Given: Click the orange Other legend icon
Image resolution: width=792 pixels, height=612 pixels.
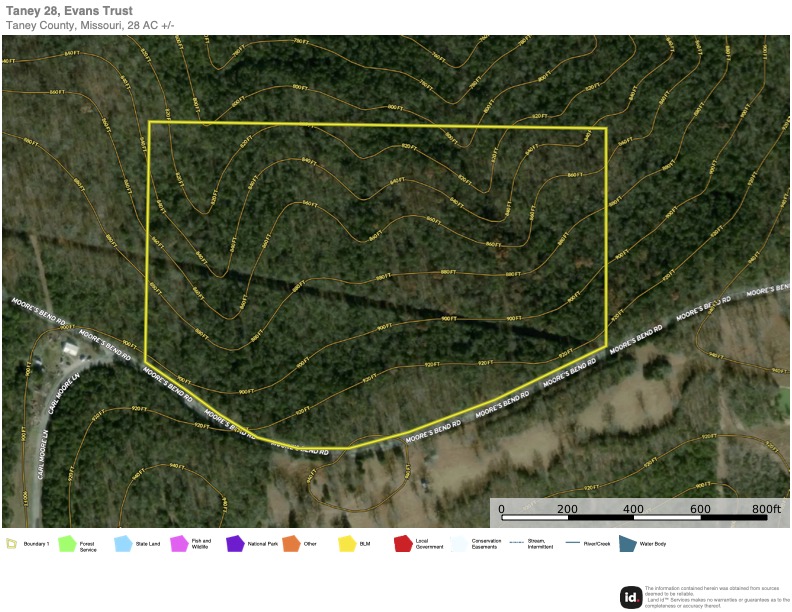Looking at the screenshot, I should tap(291, 544).
